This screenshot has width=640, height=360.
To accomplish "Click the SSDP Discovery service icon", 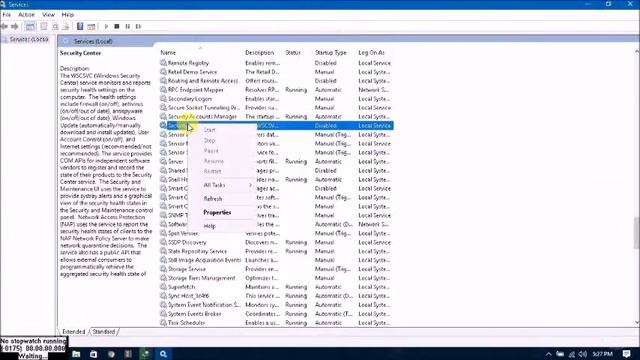I will tap(163, 242).
